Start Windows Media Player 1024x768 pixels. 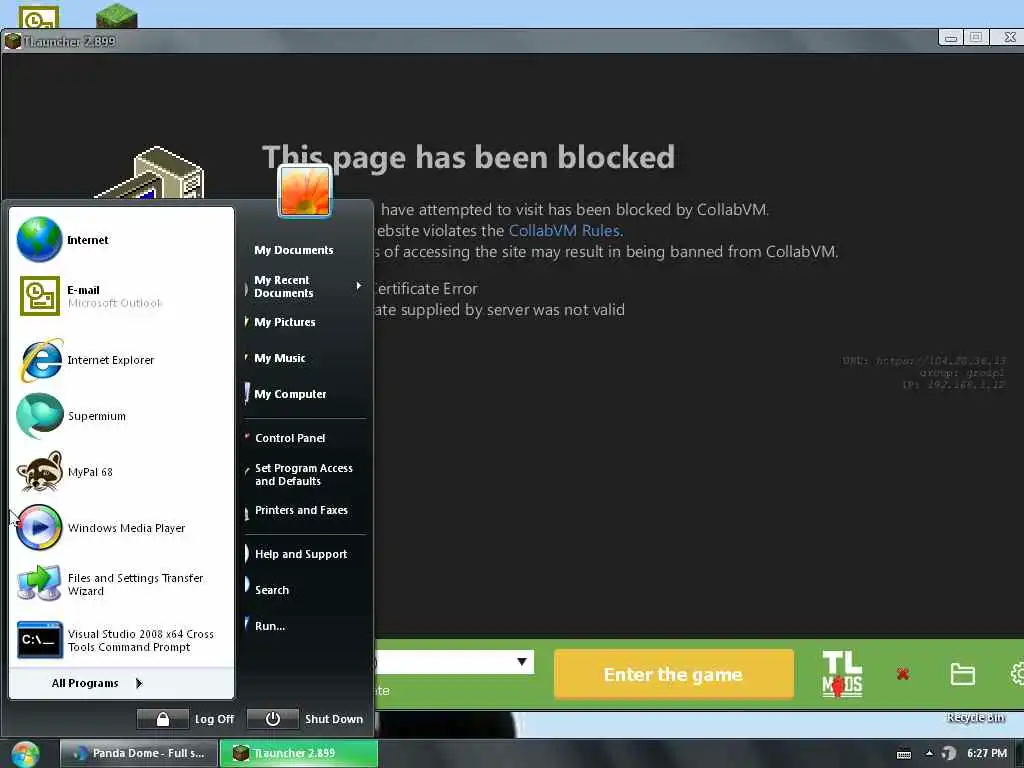[121, 528]
